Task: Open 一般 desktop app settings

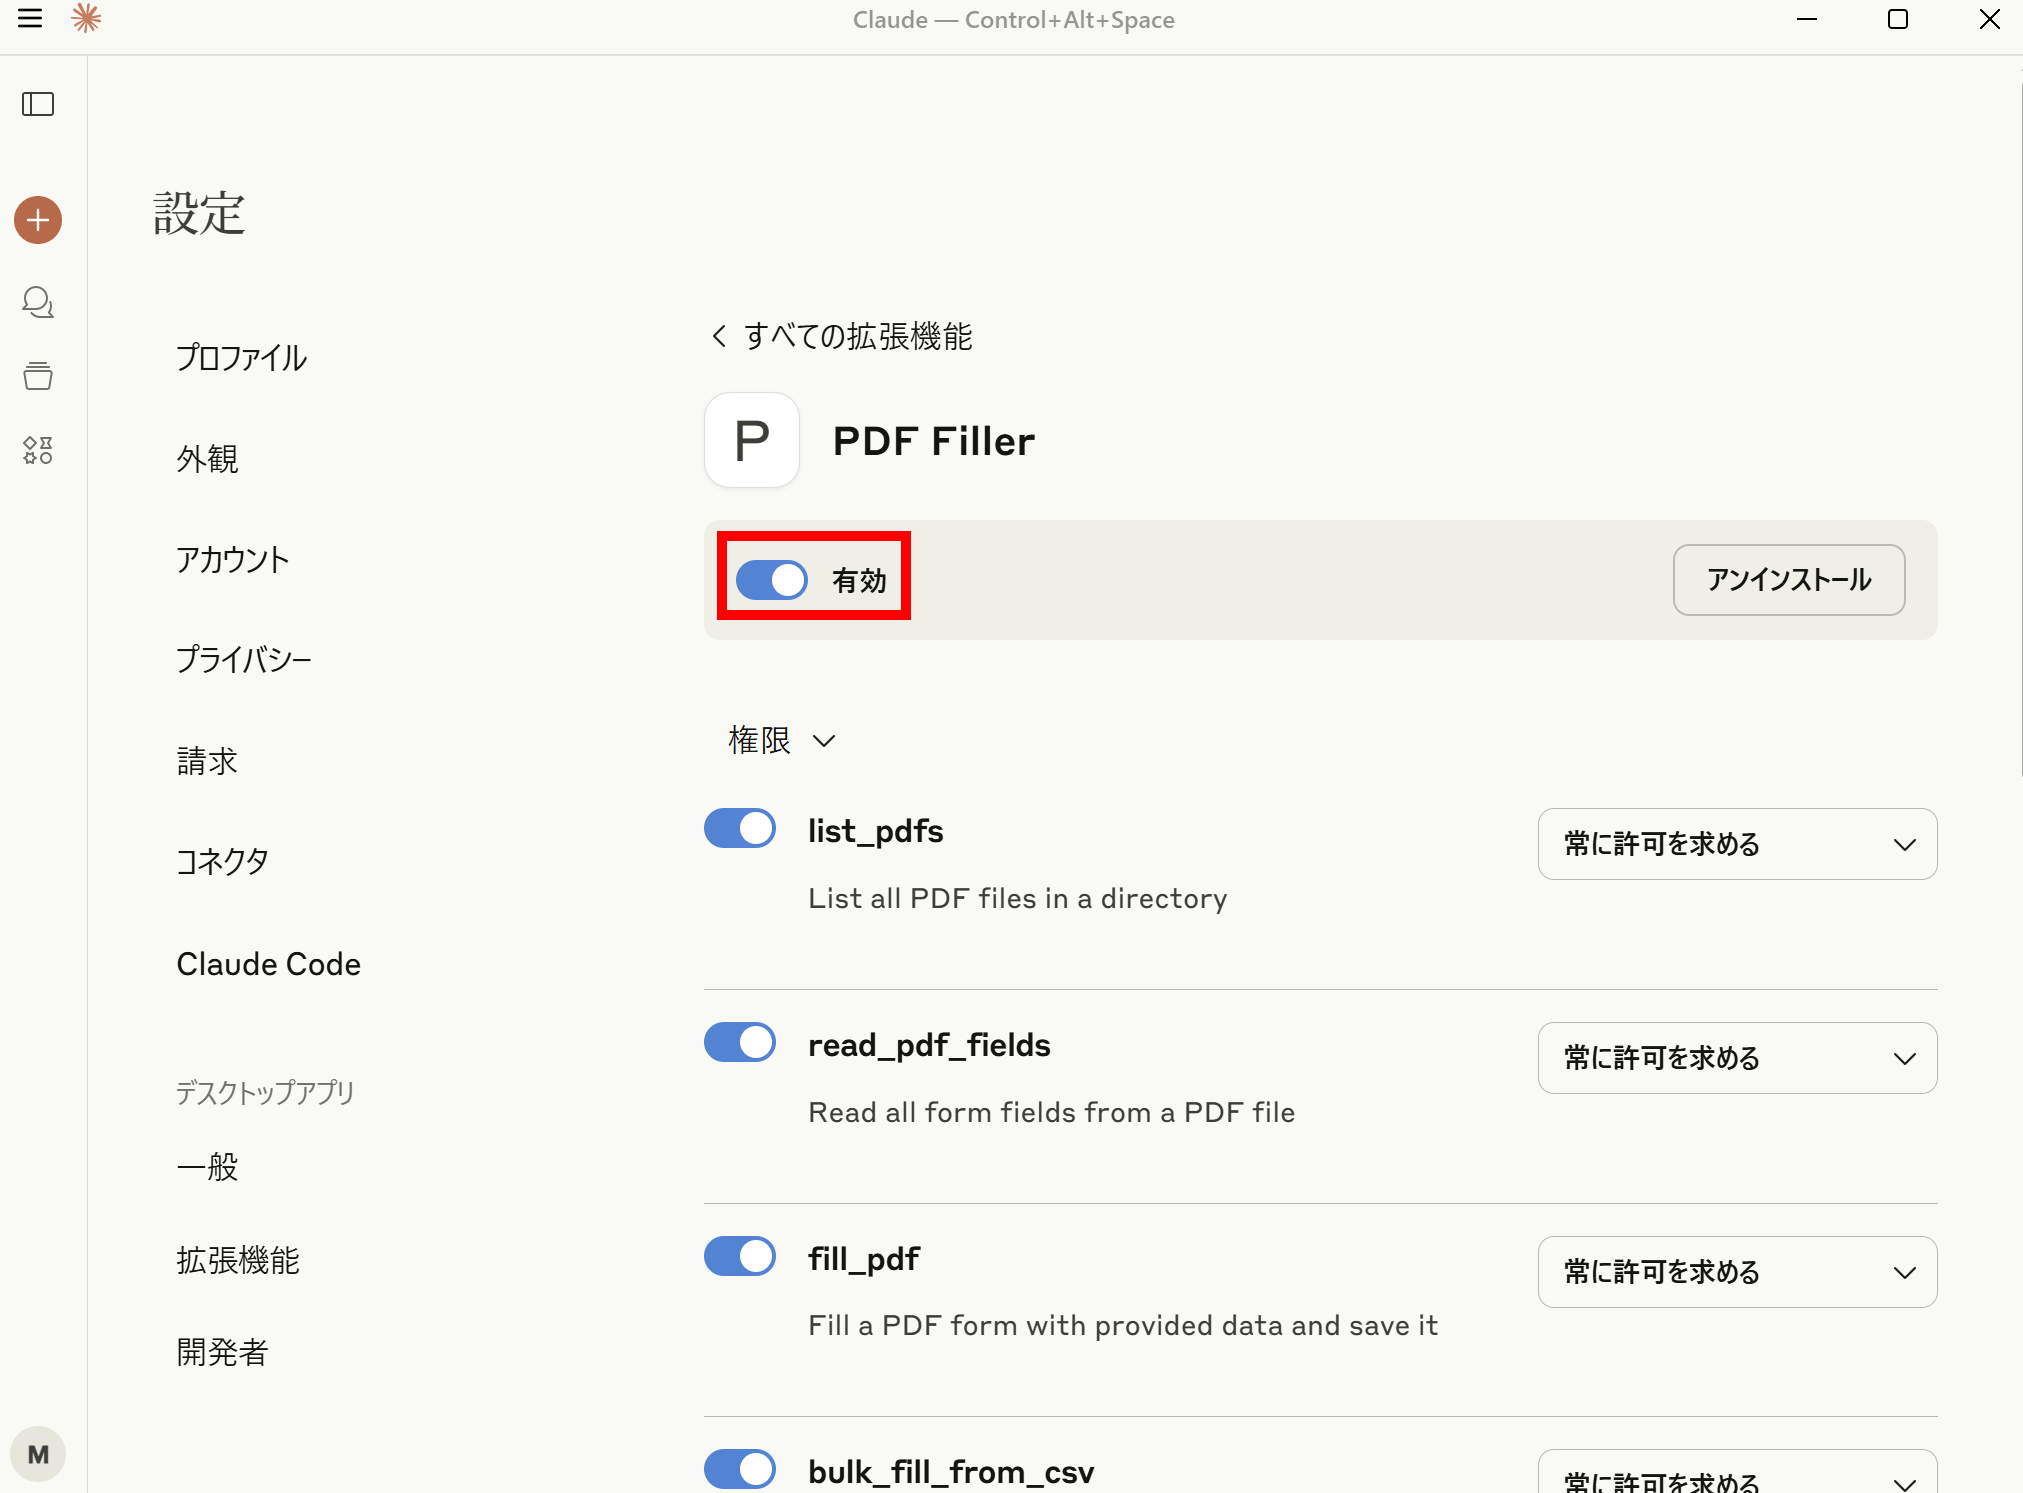Action: pyautogui.click(x=208, y=1167)
